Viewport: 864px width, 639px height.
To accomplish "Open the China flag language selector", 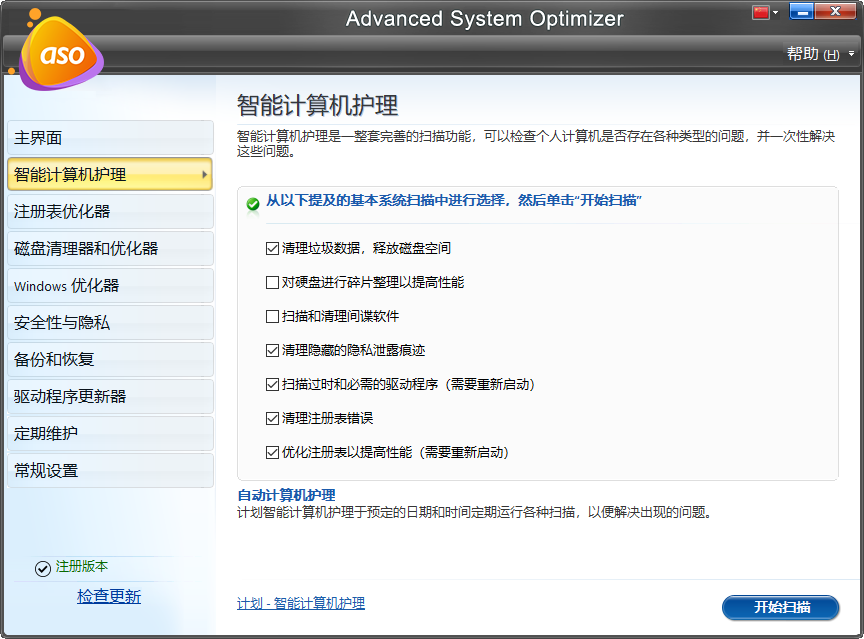I will (x=761, y=12).
